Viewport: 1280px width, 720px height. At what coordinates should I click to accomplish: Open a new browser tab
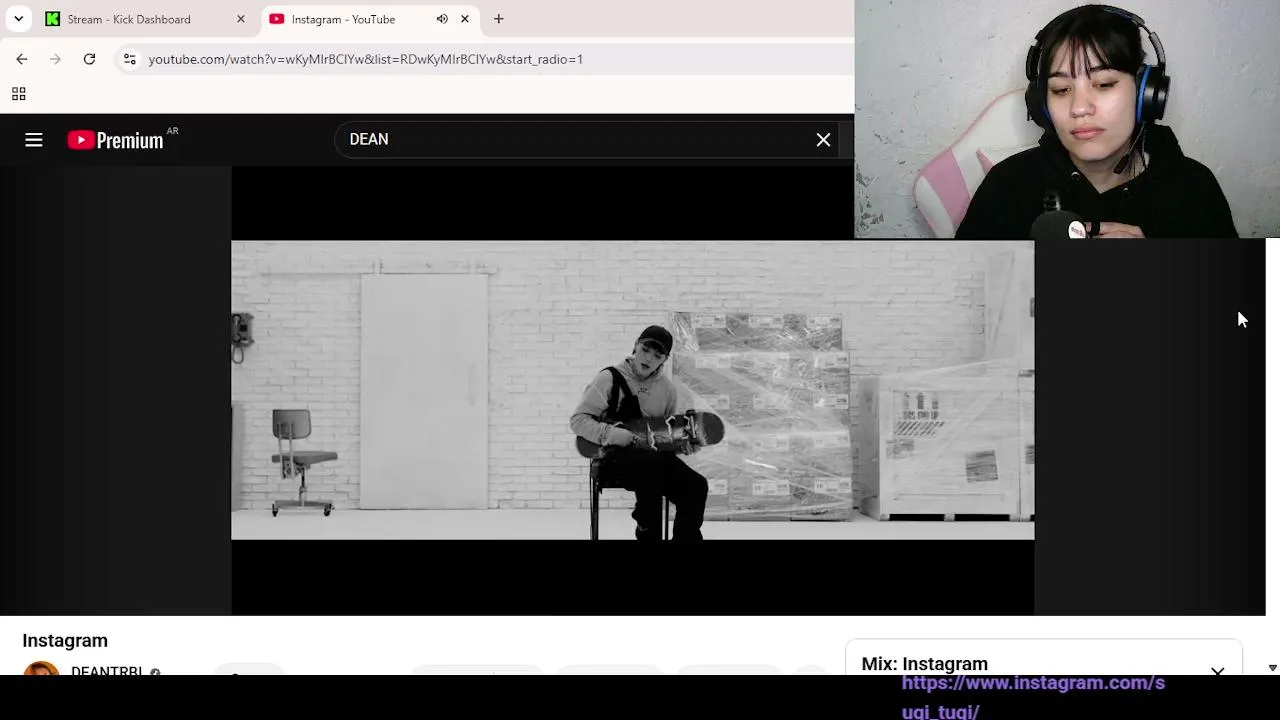499,19
